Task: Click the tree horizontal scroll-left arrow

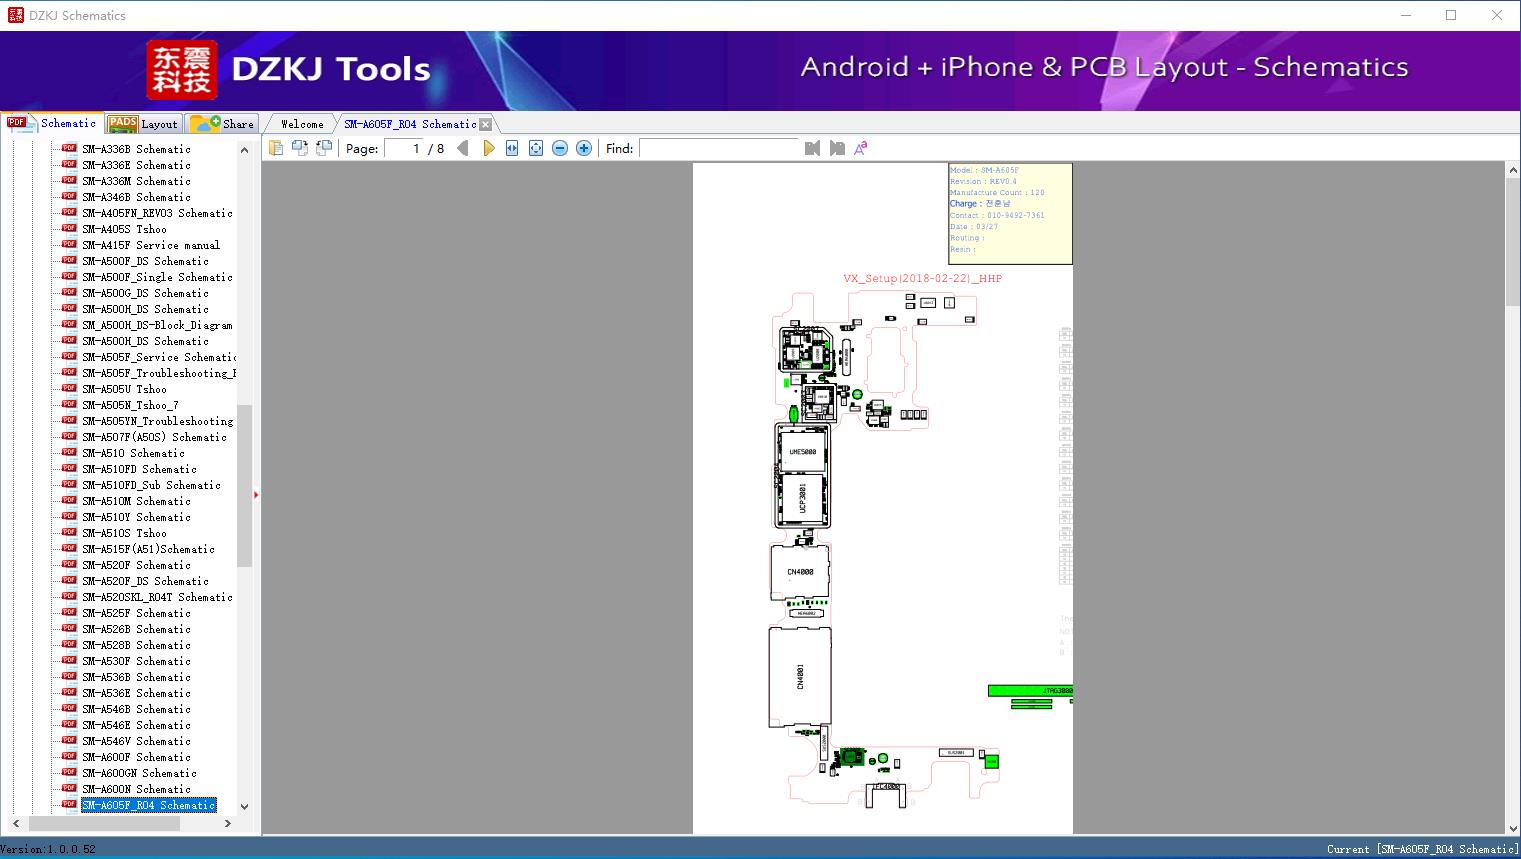Action: tap(15, 824)
